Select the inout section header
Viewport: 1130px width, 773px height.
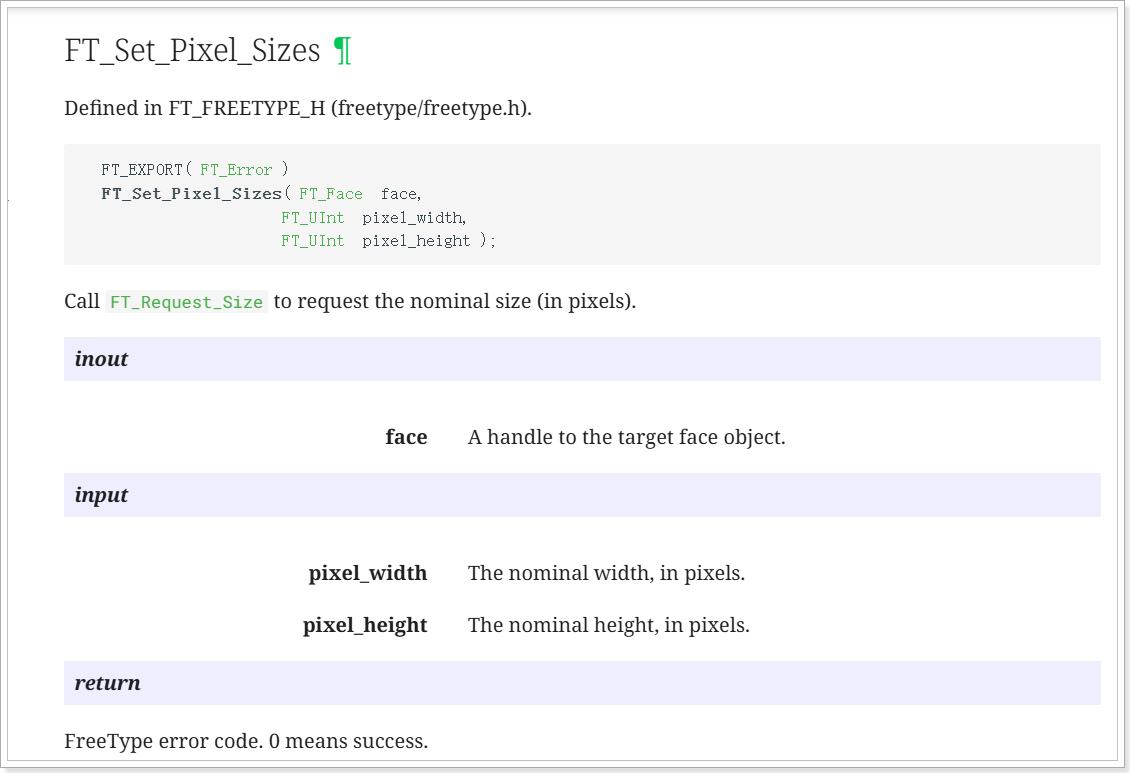pyautogui.click(x=102, y=359)
